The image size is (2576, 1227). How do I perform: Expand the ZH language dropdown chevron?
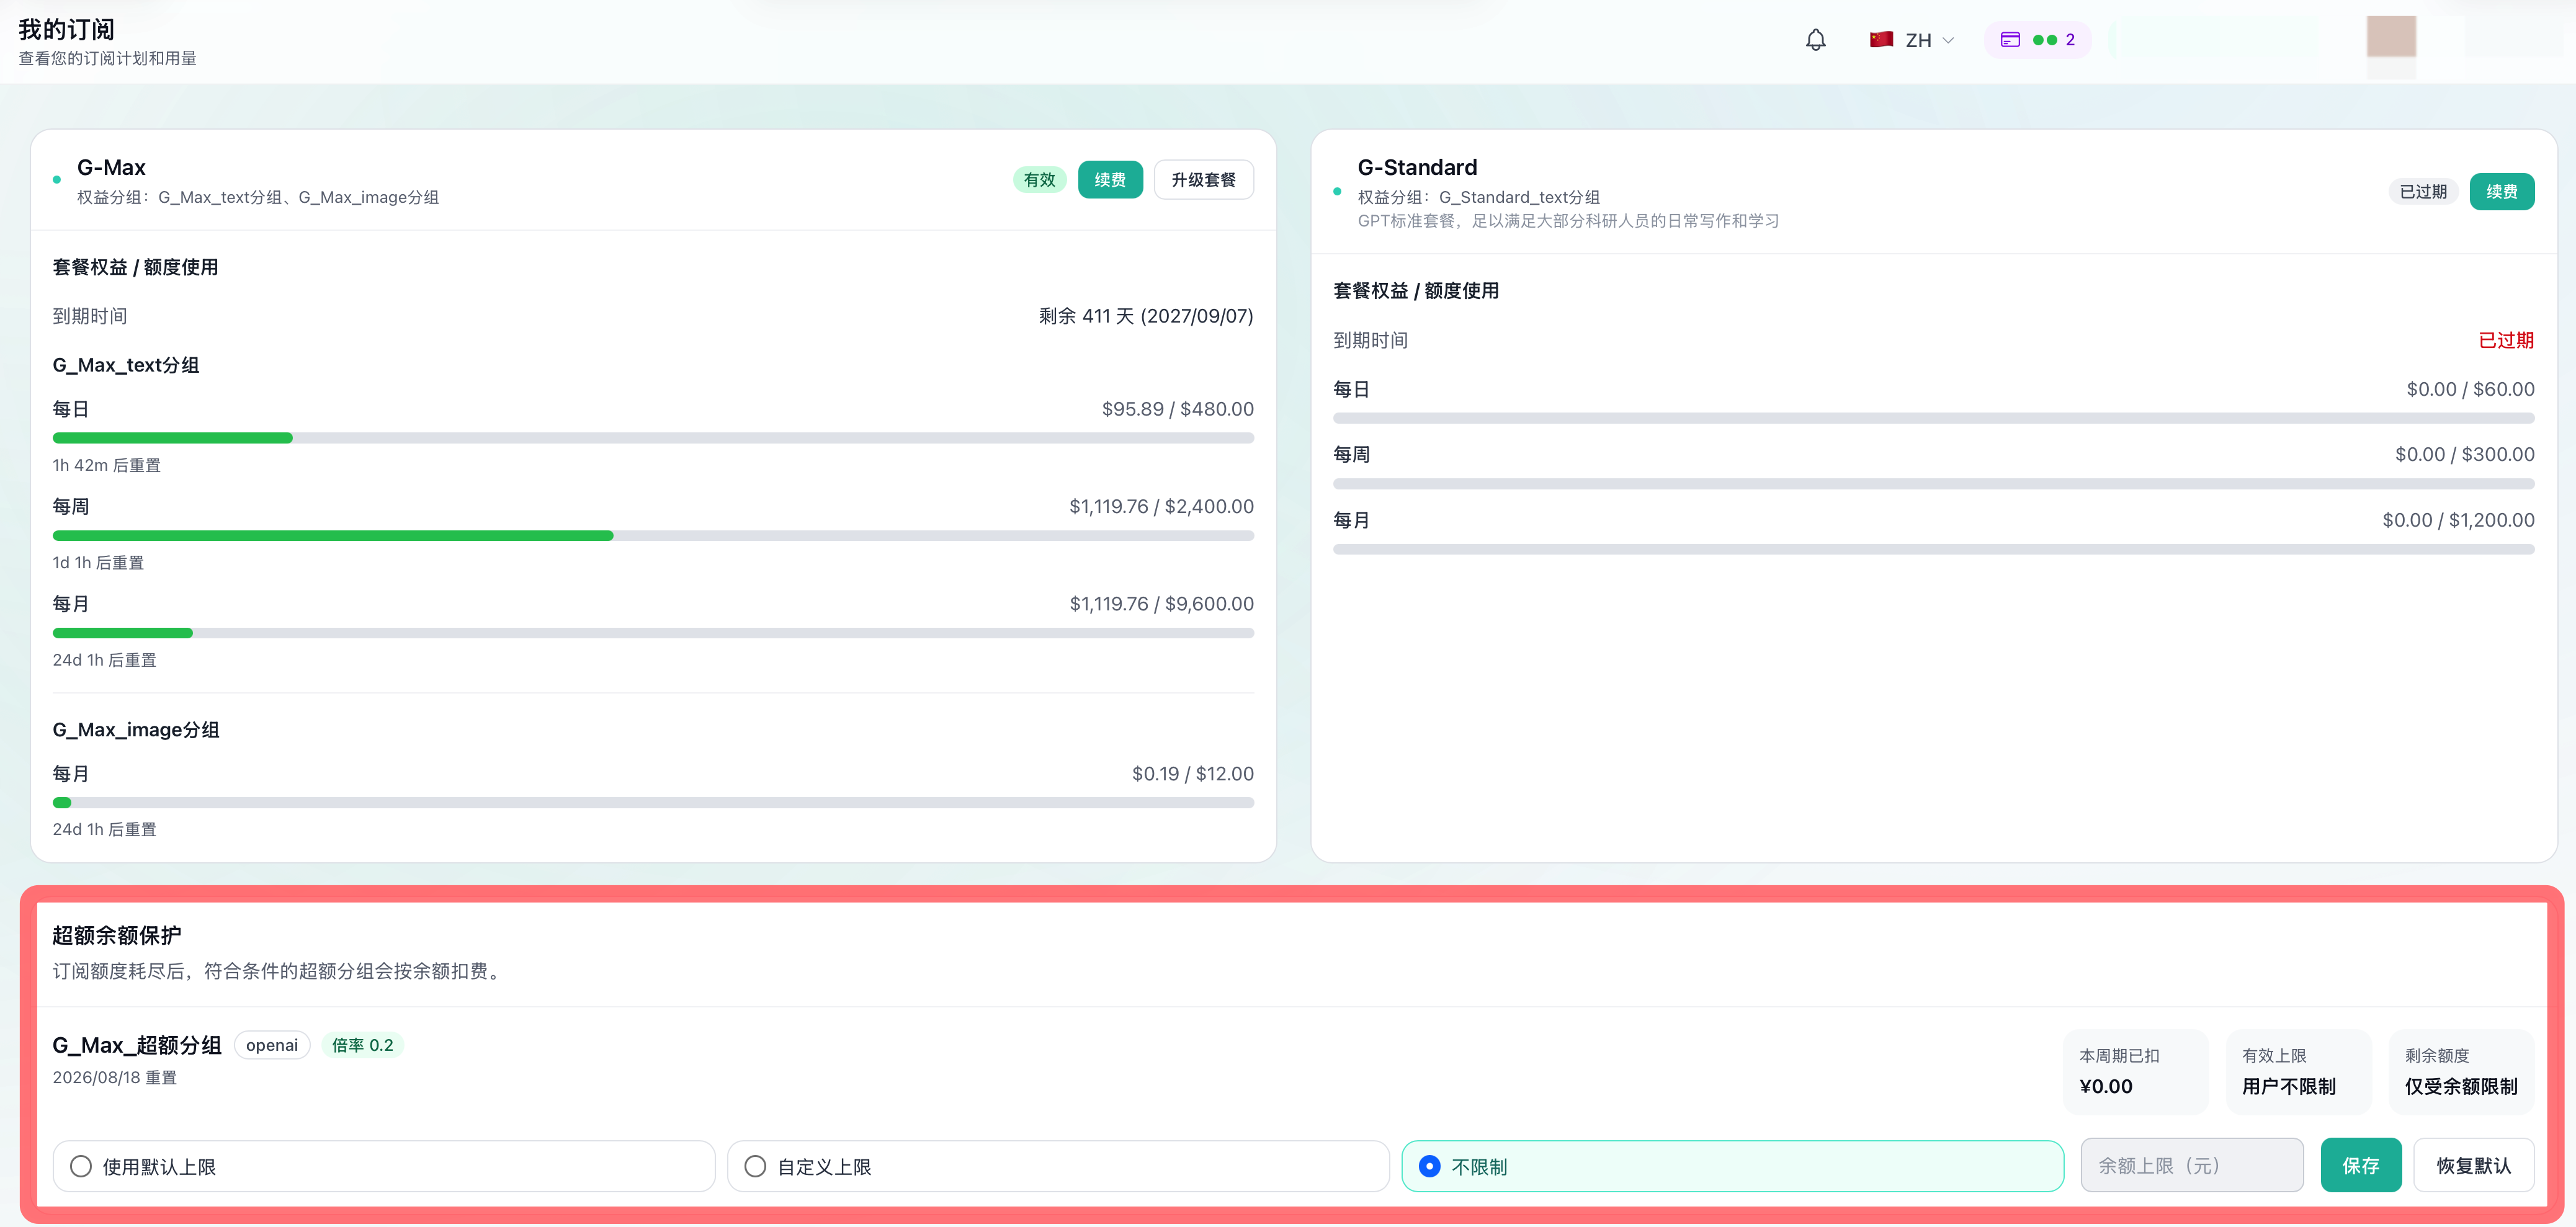click(1948, 40)
